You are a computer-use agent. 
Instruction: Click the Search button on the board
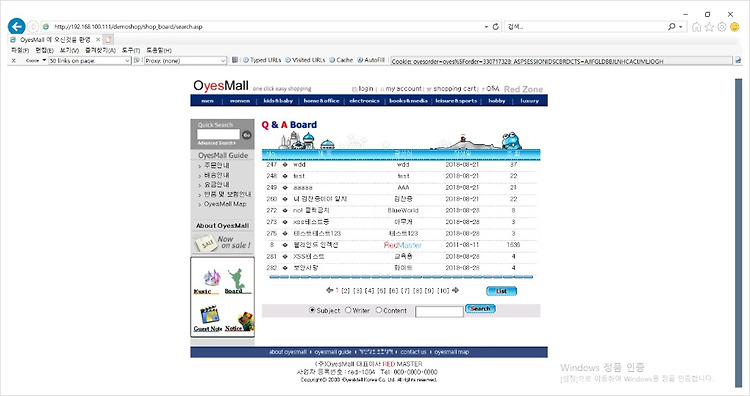point(480,309)
